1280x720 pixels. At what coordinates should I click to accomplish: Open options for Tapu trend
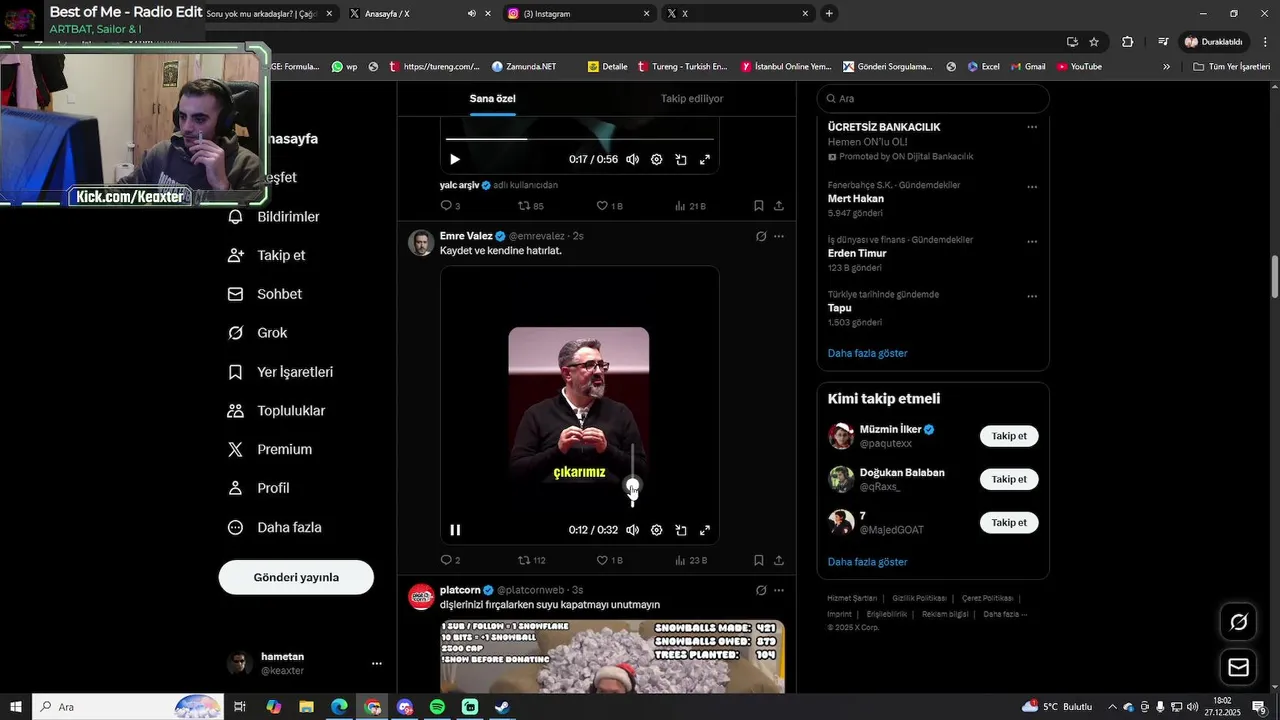point(1032,297)
